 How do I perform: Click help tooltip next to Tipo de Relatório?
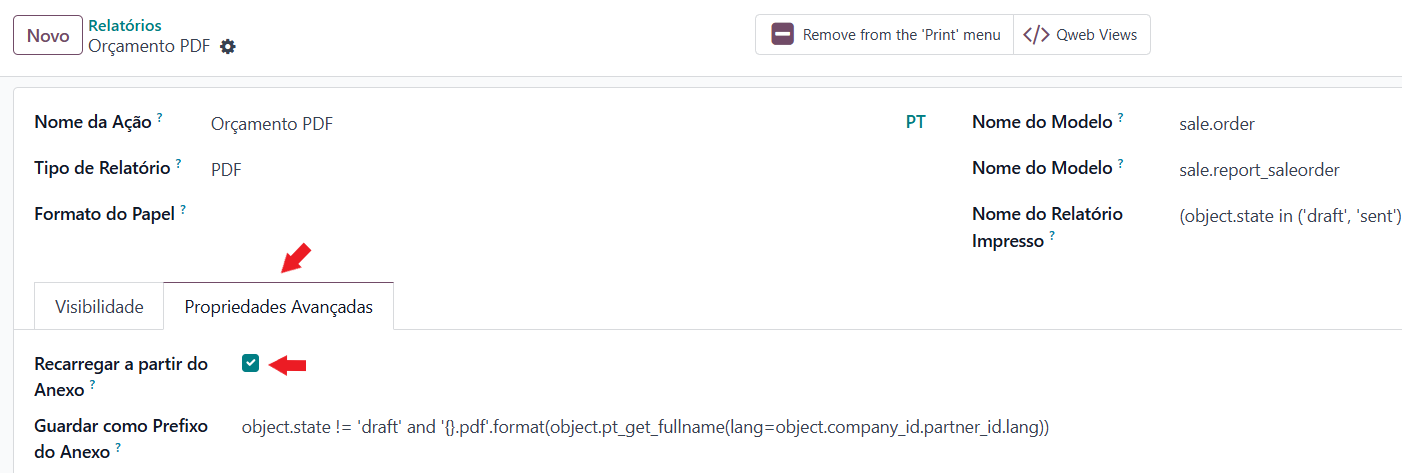(x=178, y=163)
